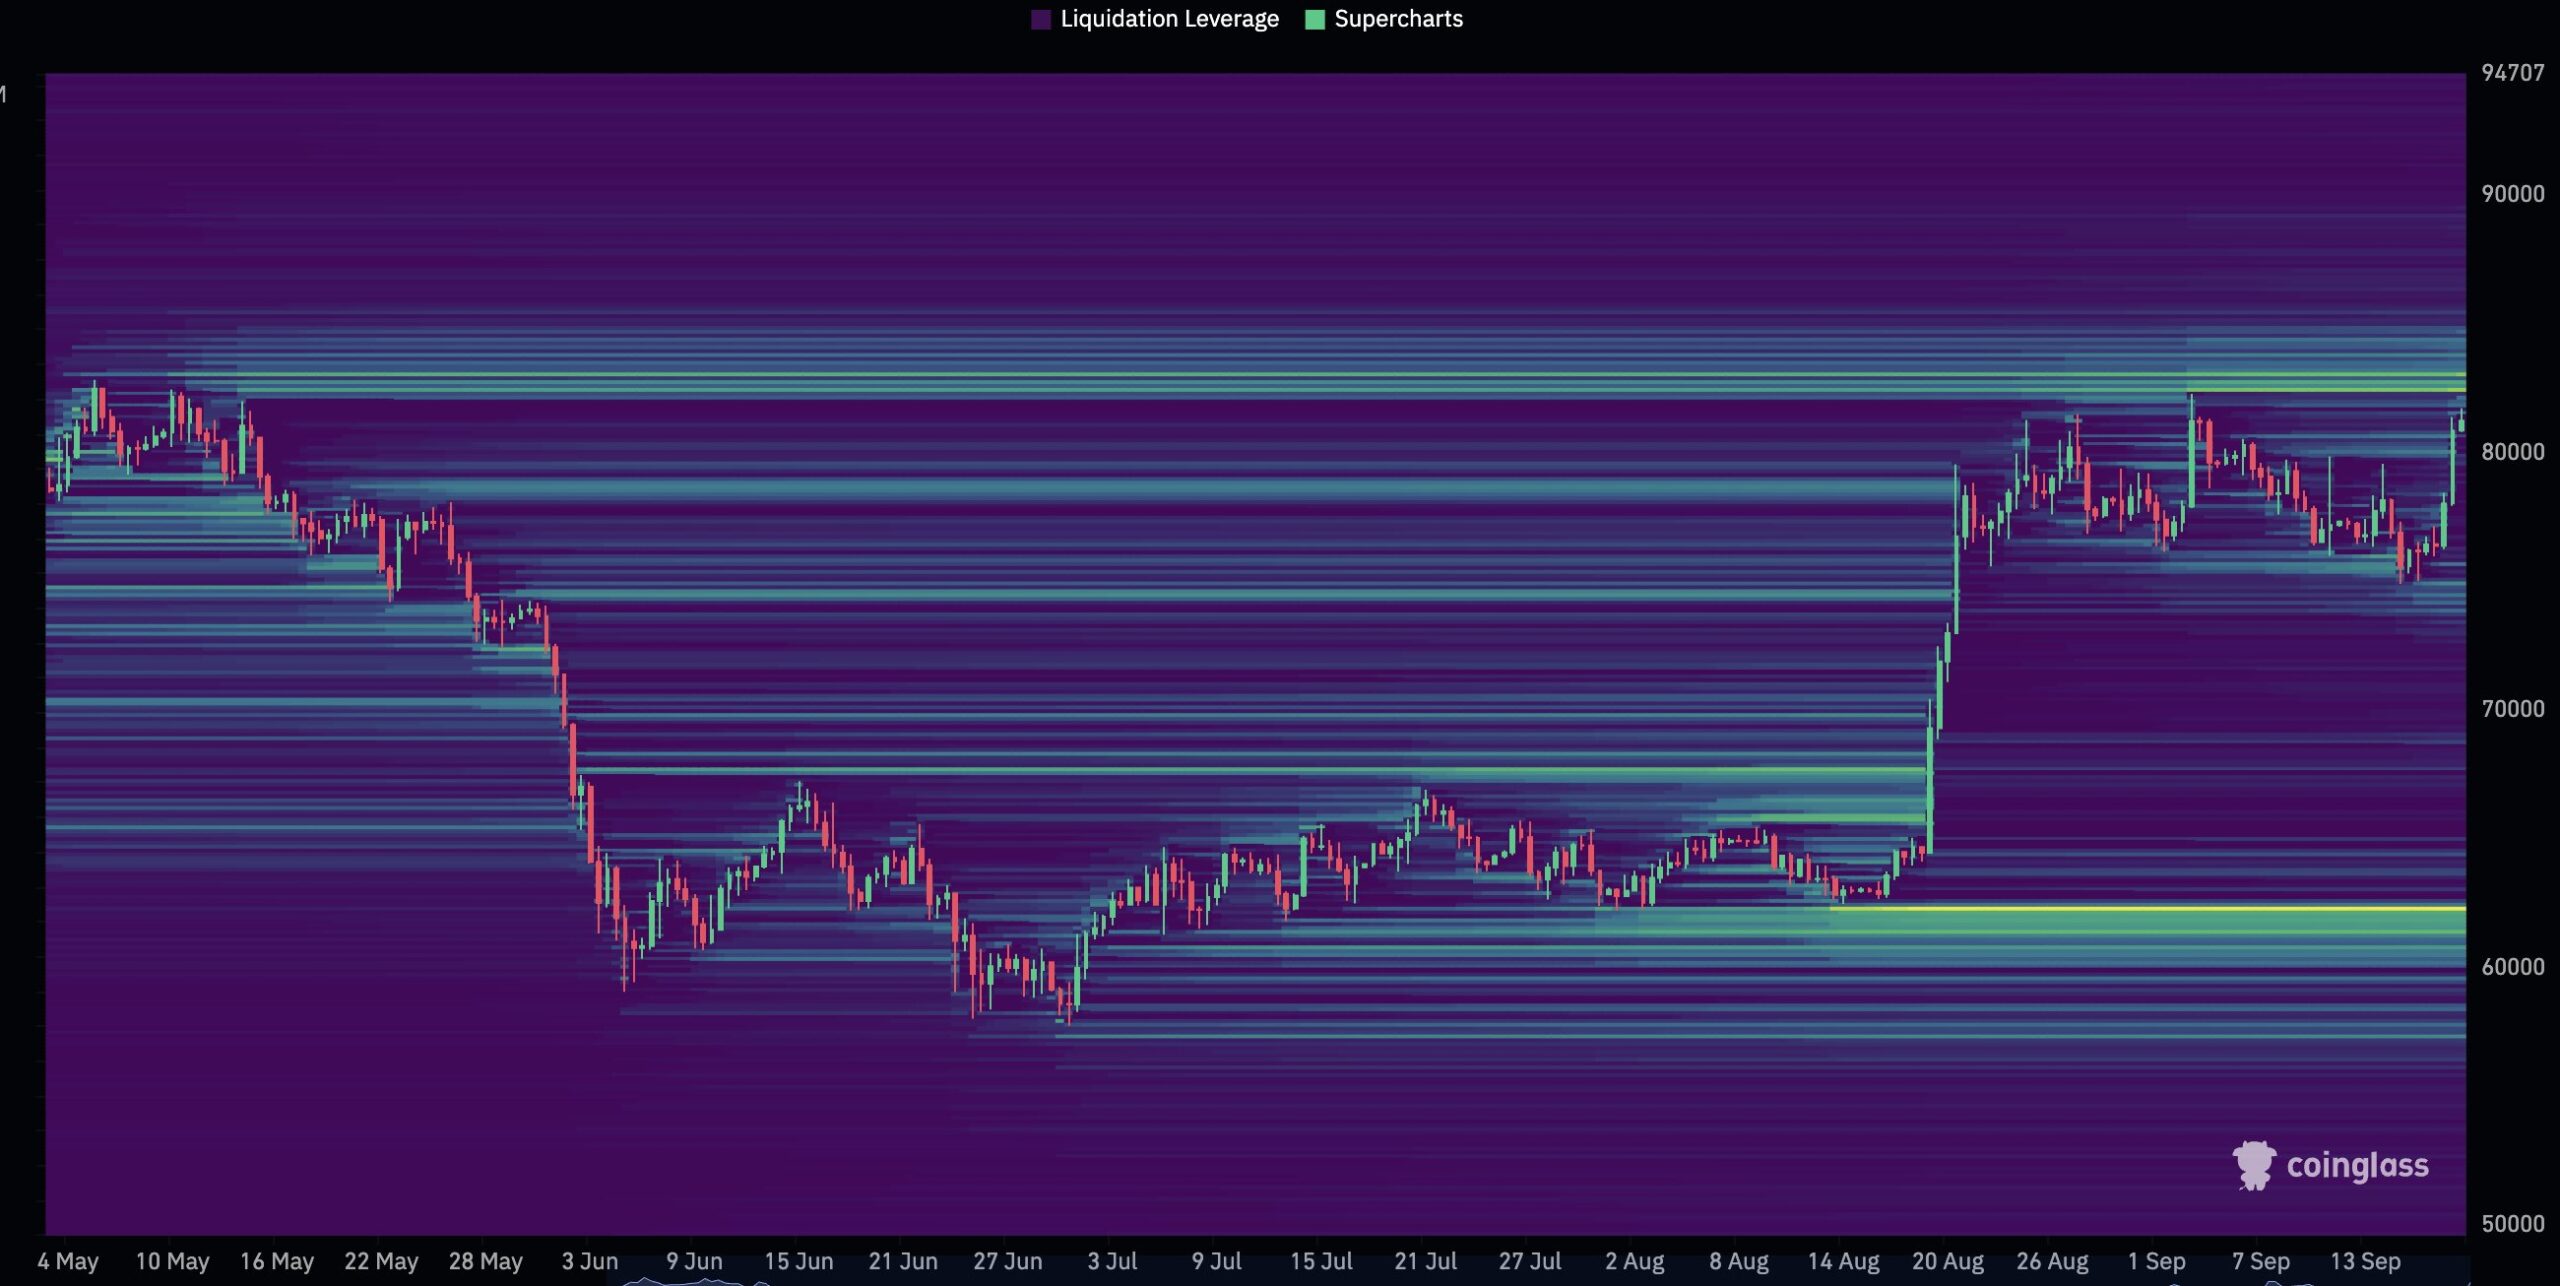
Task: Click the 21 Jul date label
Action: (x=1426, y=1261)
